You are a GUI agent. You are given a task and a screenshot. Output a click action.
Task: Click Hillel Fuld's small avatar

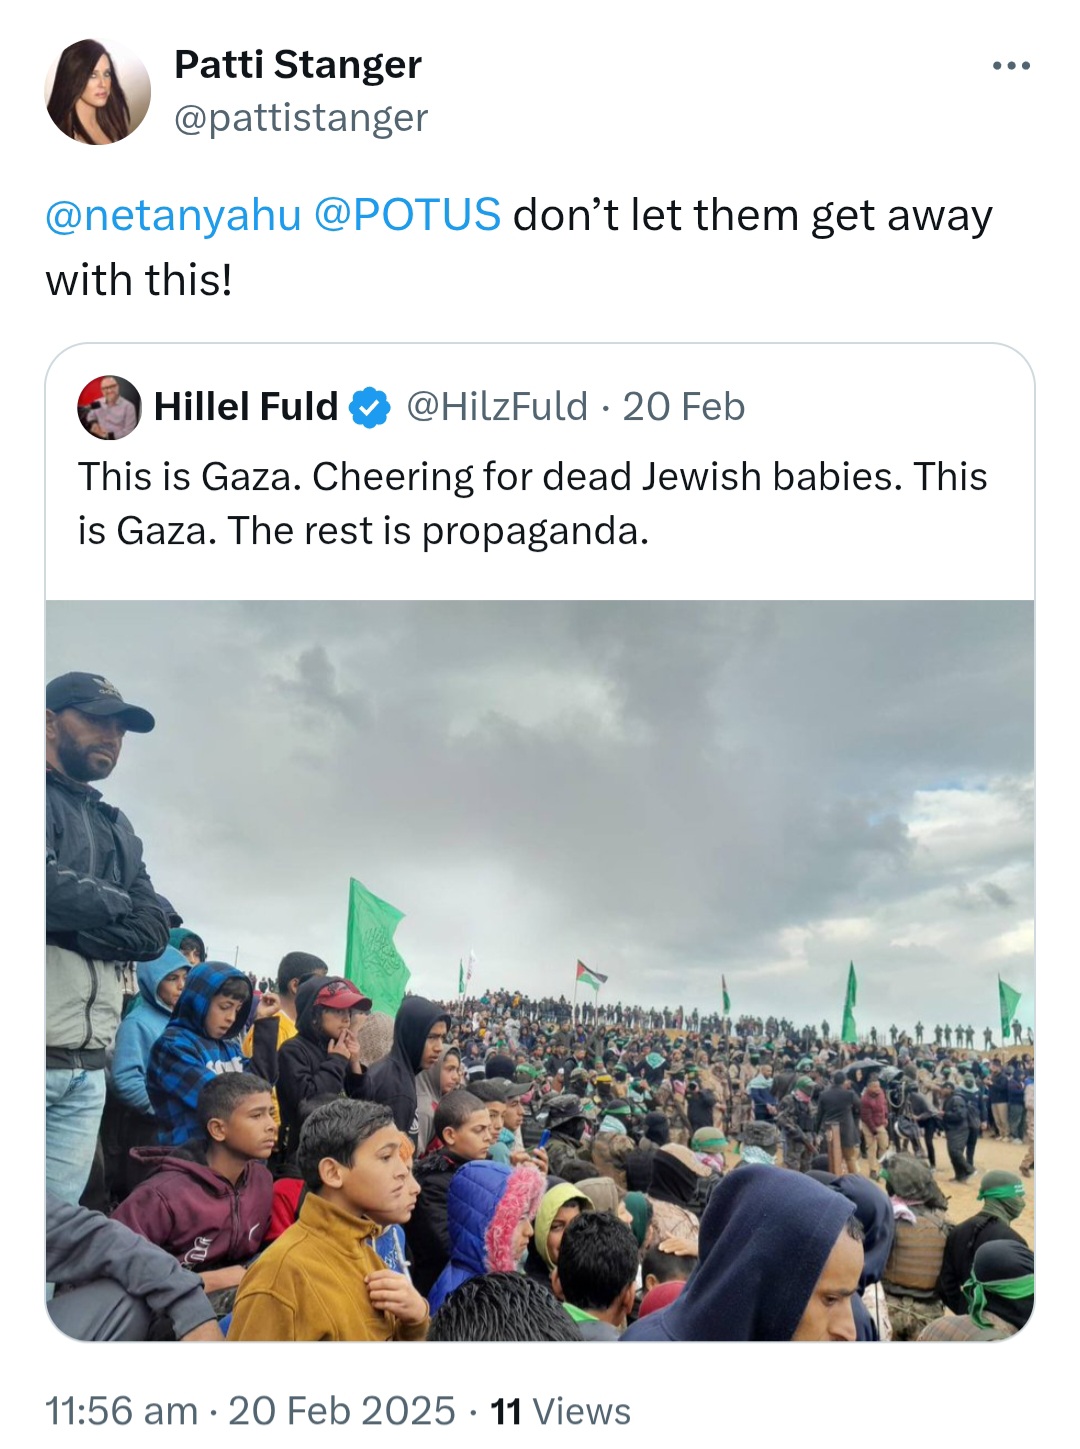pyautogui.click(x=108, y=407)
